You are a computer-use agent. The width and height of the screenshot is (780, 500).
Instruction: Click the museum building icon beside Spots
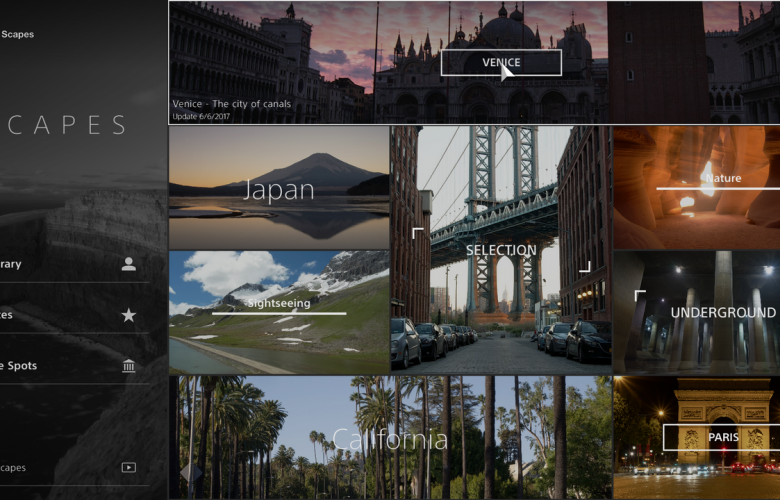tap(128, 366)
